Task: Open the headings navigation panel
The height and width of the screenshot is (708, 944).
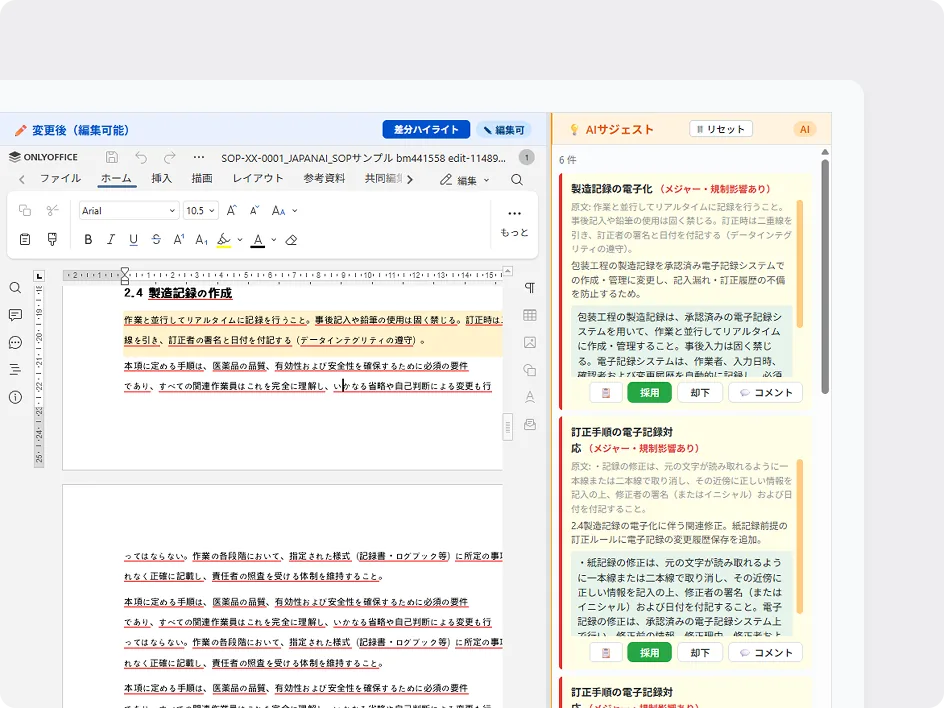Action: click(x=16, y=370)
